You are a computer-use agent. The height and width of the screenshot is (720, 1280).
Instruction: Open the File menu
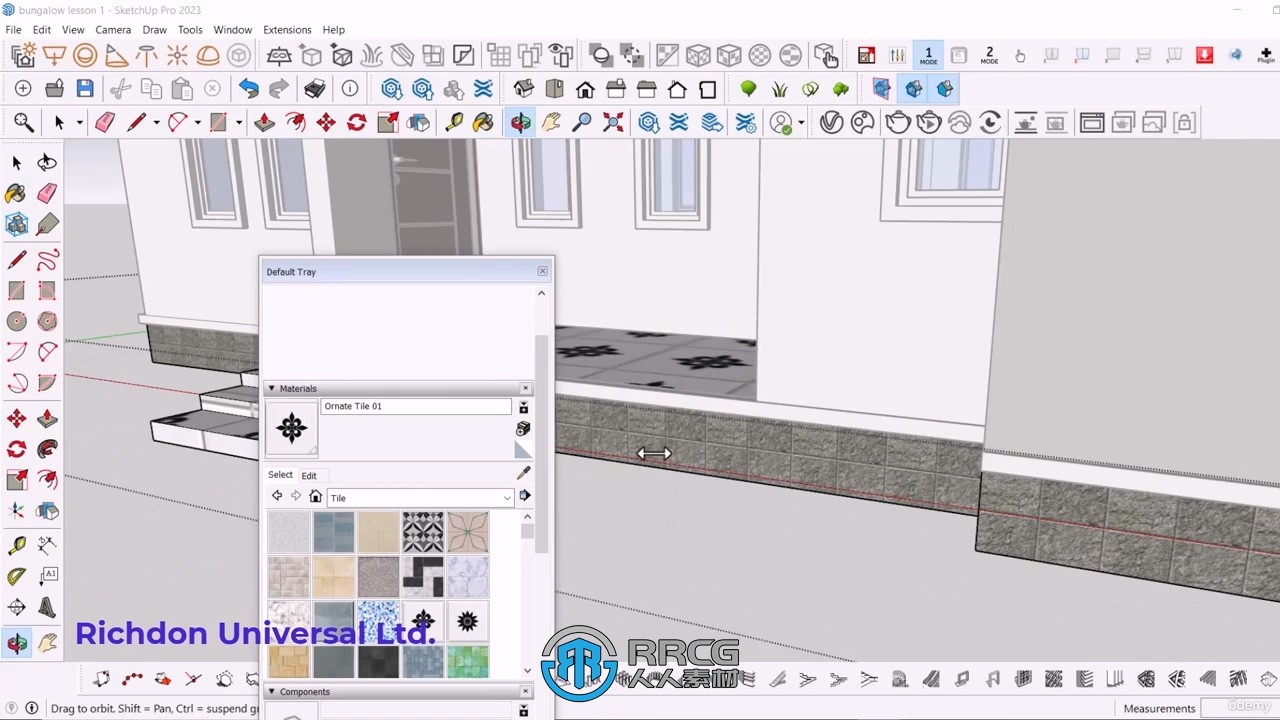tap(13, 30)
